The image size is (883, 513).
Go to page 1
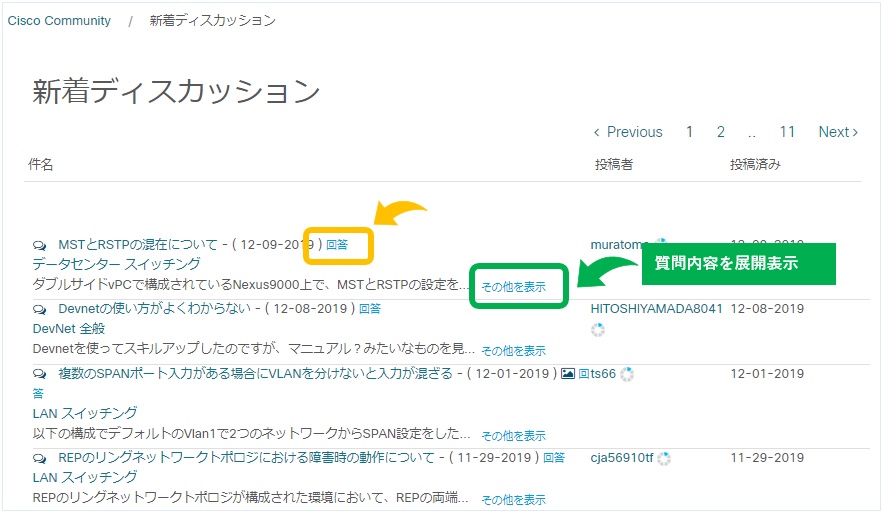[689, 132]
